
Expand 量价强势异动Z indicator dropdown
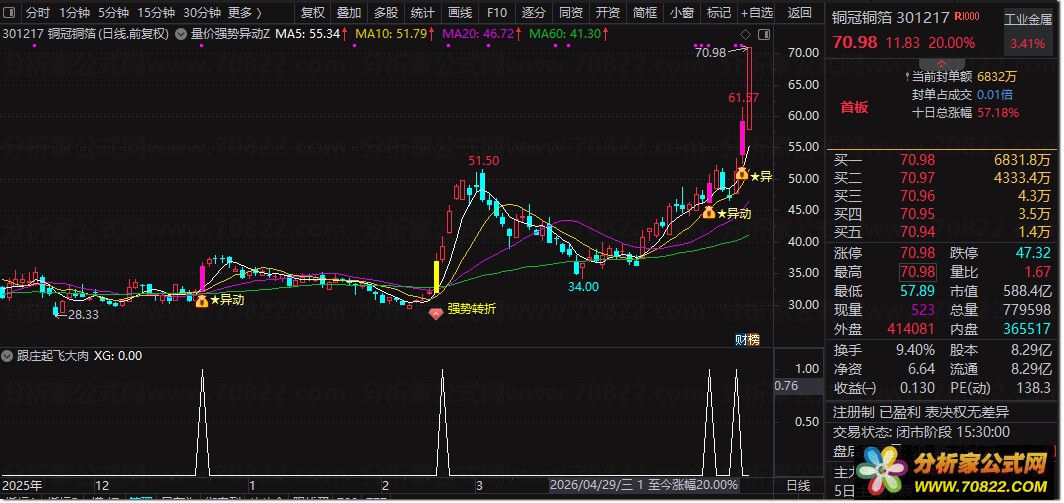point(181,33)
